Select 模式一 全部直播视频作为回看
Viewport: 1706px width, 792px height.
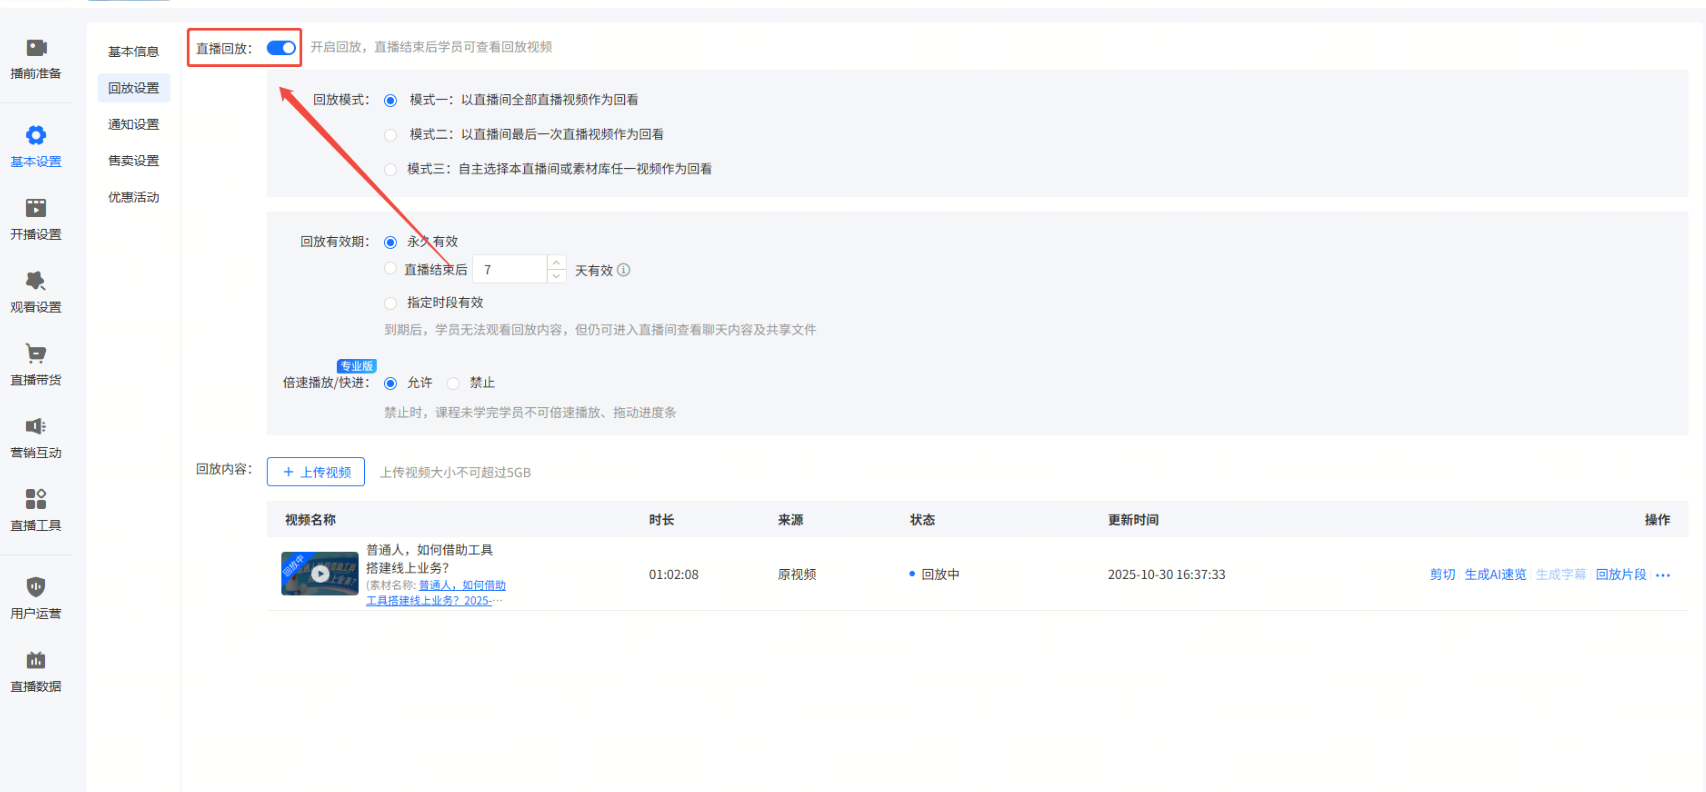coord(391,100)
